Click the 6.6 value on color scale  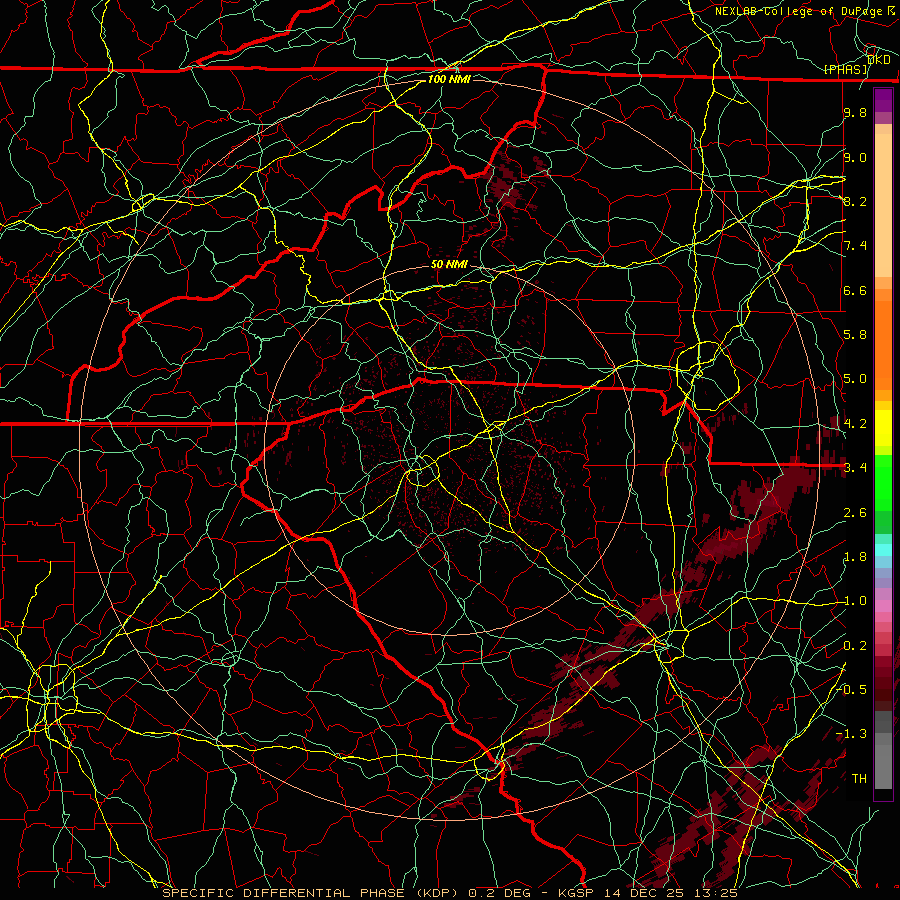(x=855, y=290)
